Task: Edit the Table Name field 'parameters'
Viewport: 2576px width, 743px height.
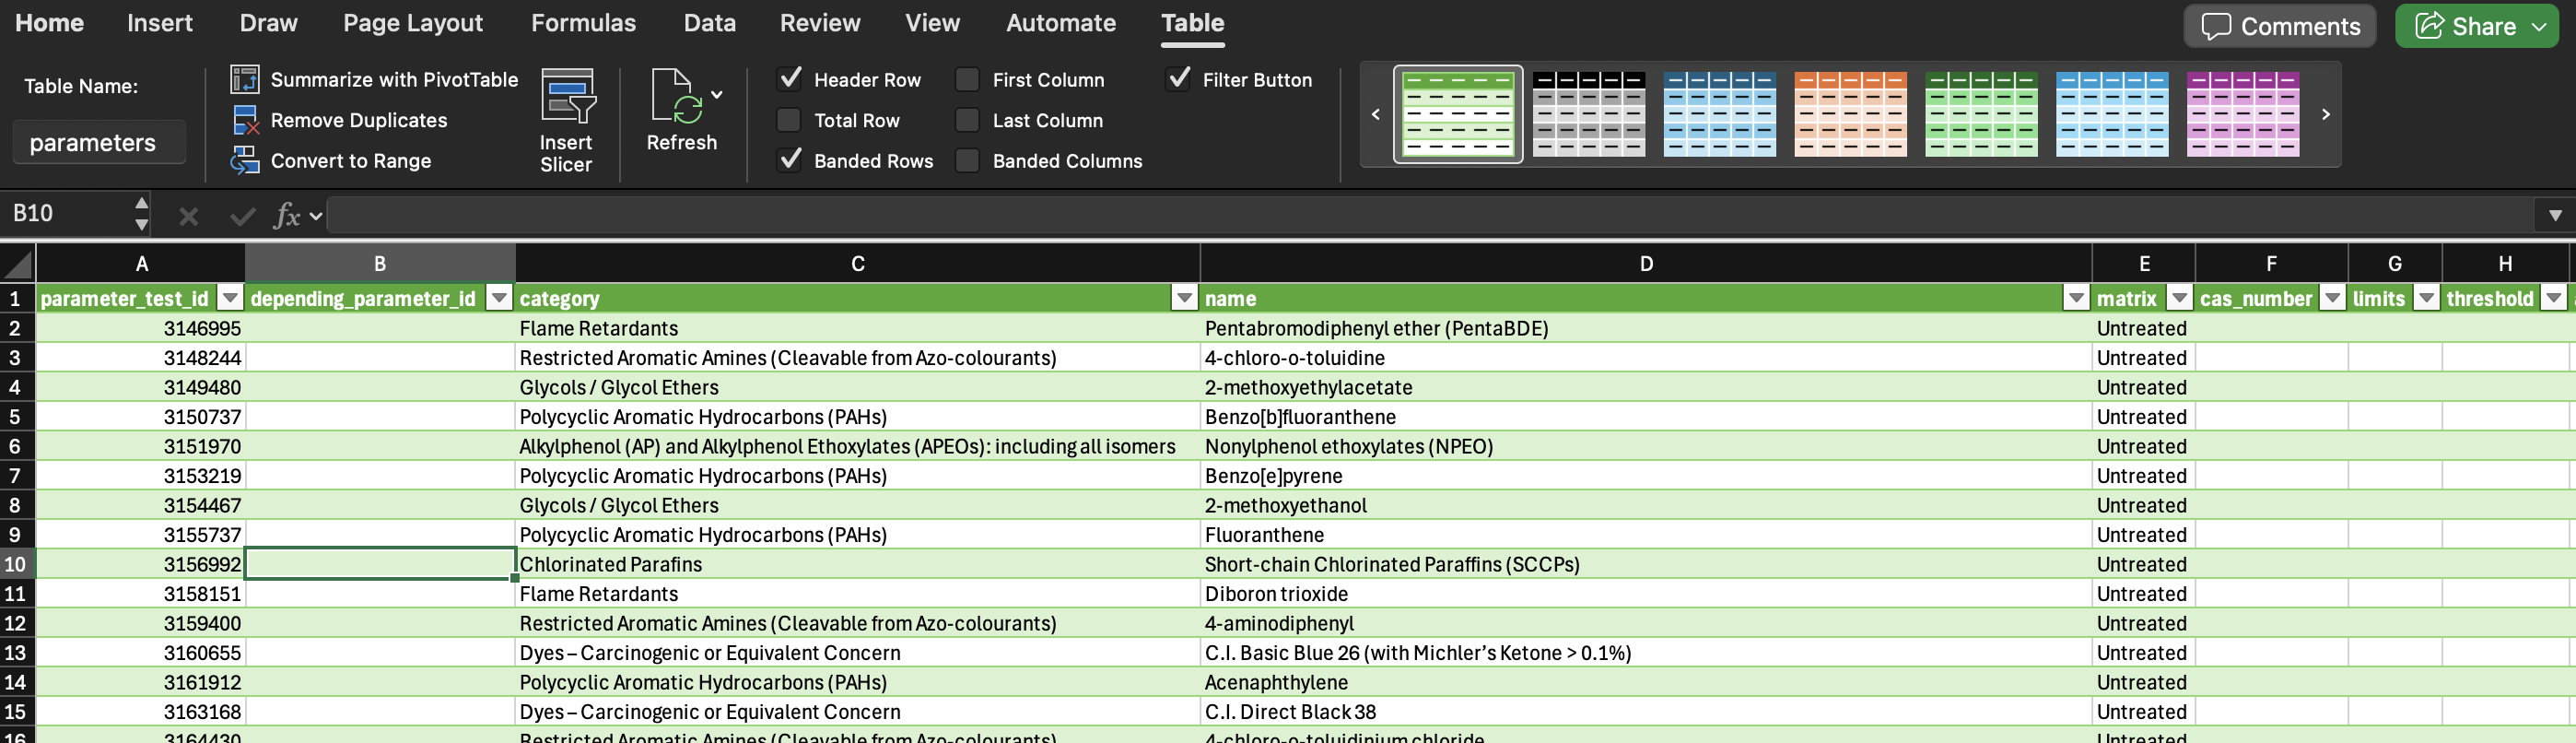Action: pos(99,142)
